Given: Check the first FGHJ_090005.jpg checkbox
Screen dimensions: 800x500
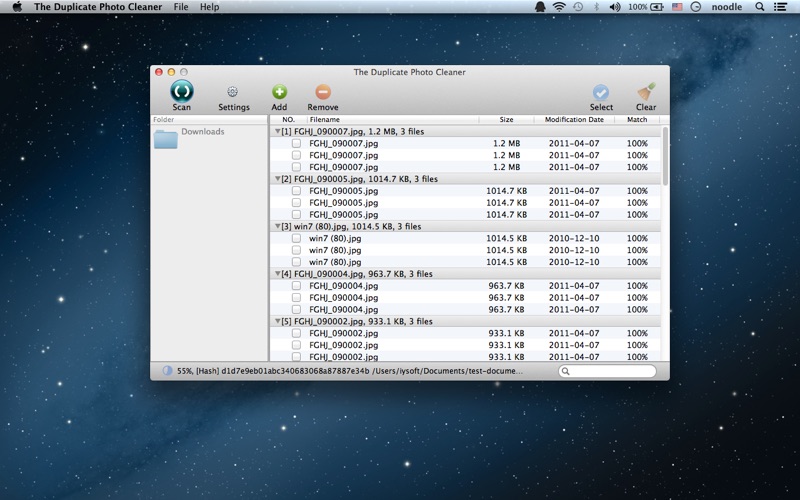Looking at the screenshot, I should pyautogui.click(x=296, y=191).
